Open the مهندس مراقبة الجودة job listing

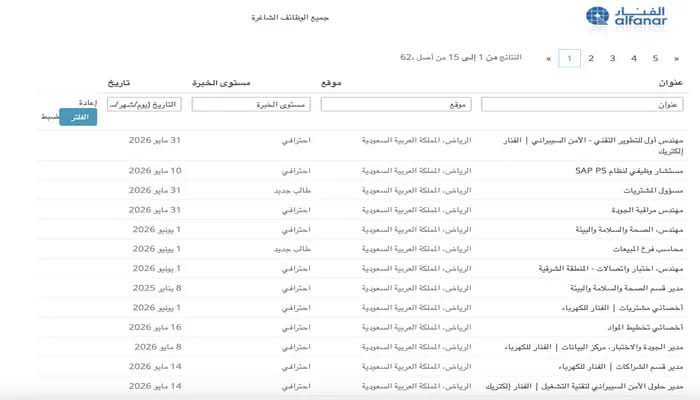tap(647, 210)
